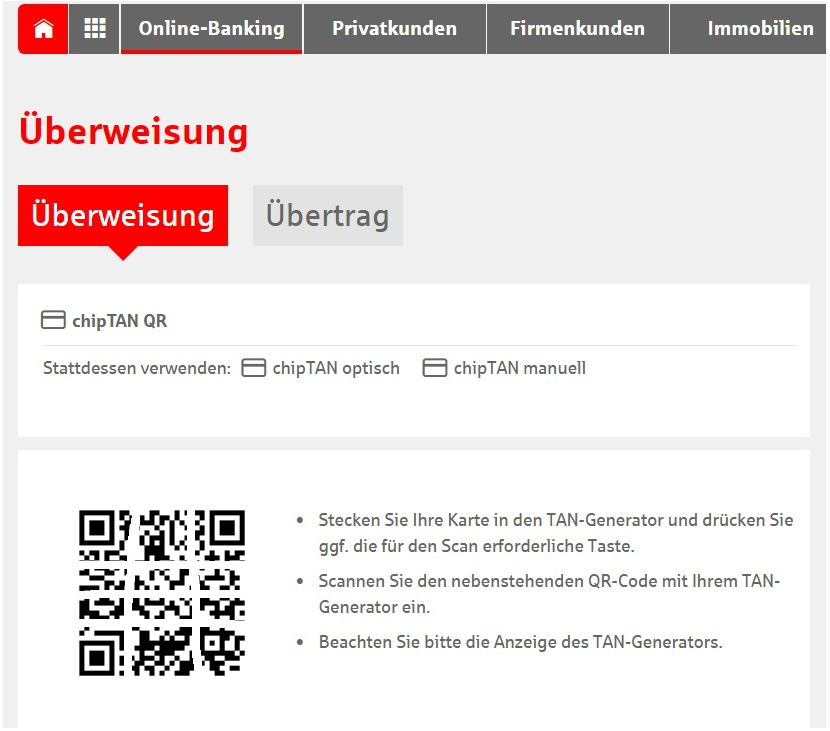This screenshot has width=830, height=731.
Task: Open the Online-Banking menu
Action: point(211,29)
